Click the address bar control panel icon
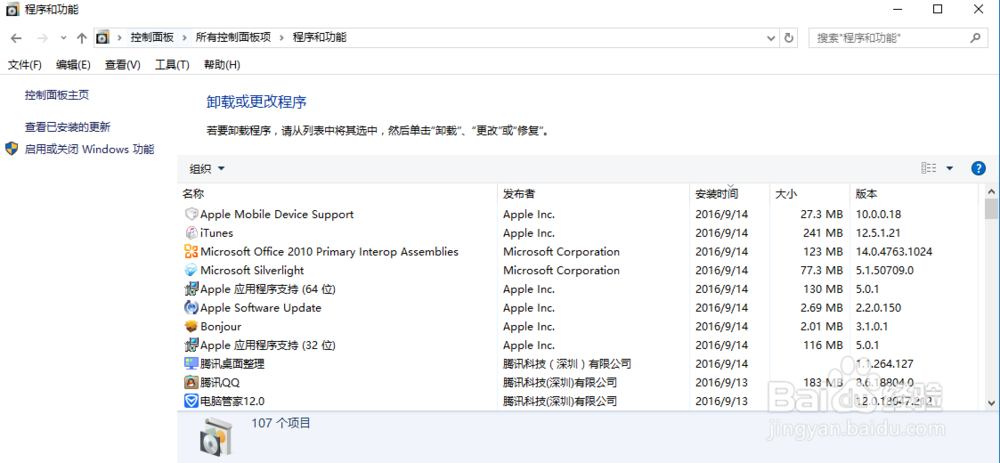1000x463 pixels. click(102, 38)
